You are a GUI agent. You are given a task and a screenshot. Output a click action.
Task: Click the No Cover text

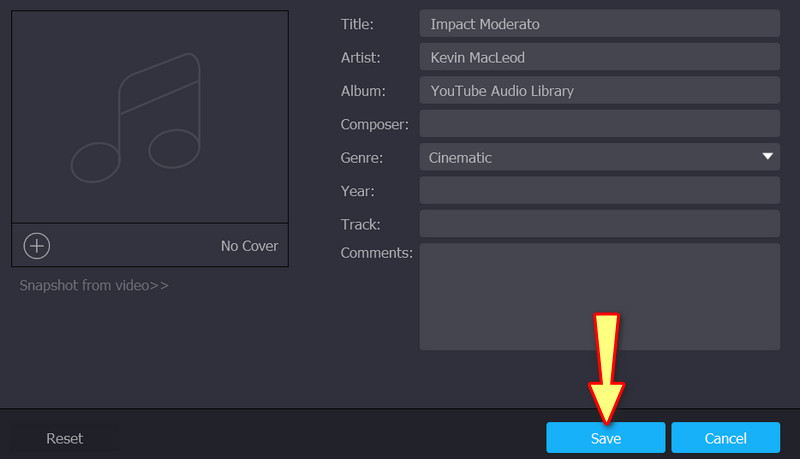249,246
